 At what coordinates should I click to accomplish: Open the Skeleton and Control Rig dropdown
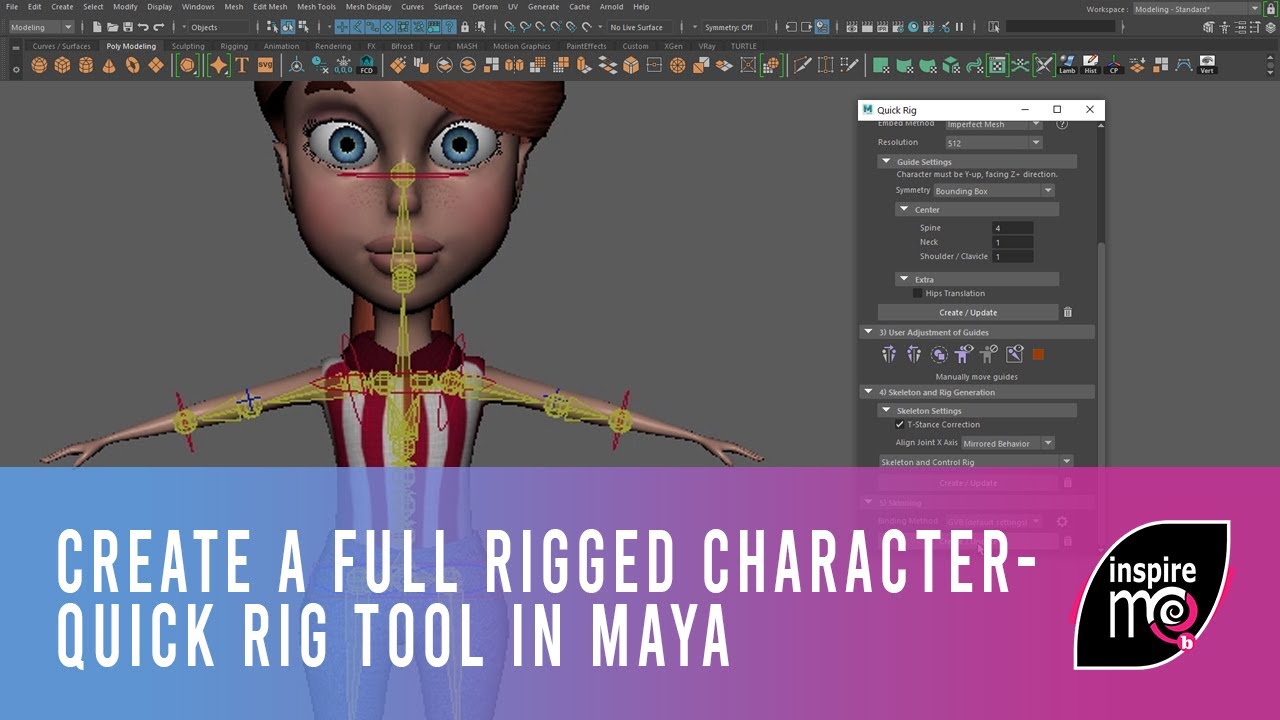click(x=975, y=462)
